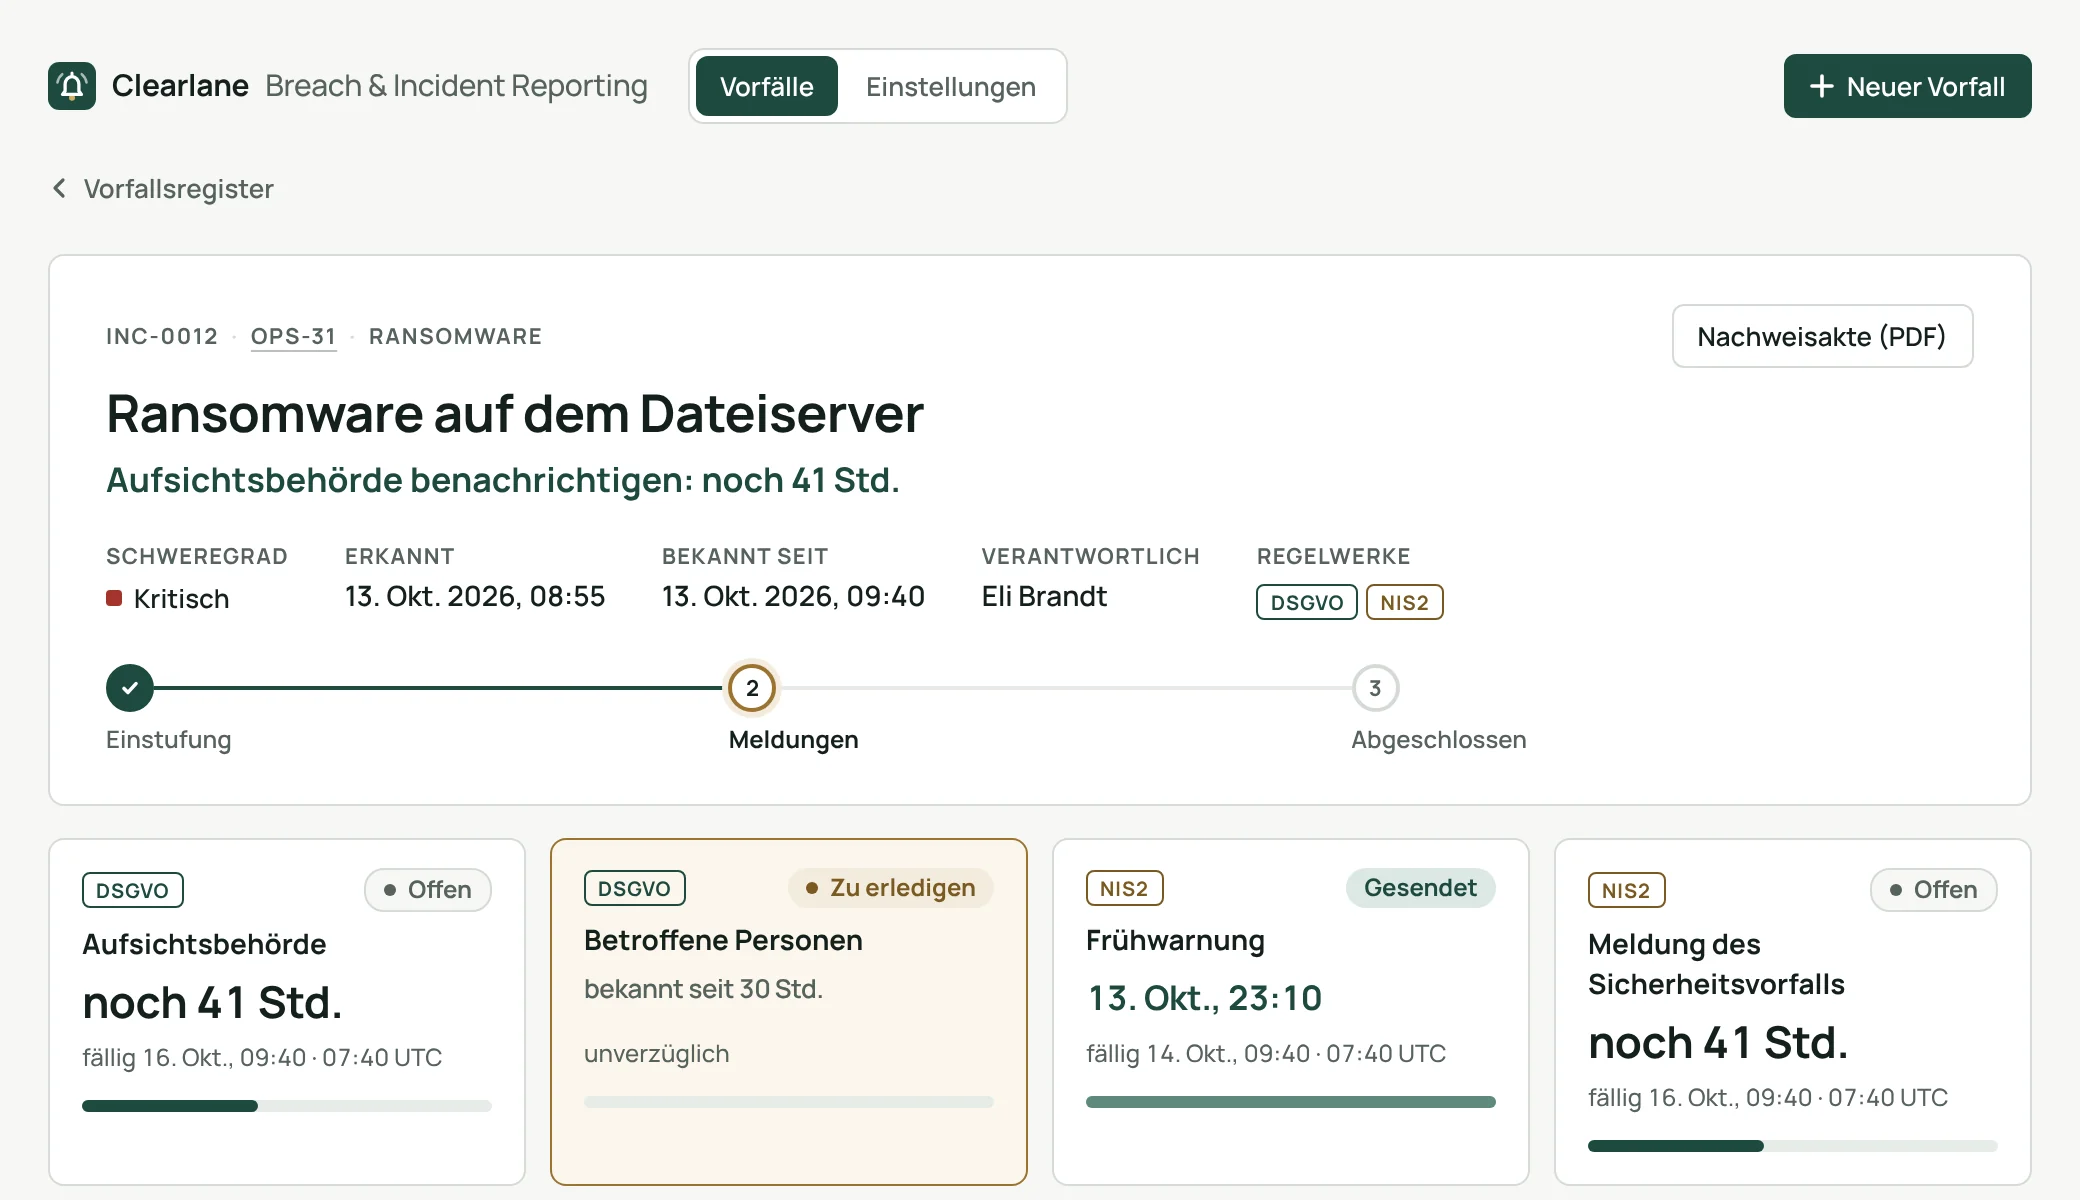Click the Frühwarnung card progress bar
The image size is (2080, 1200).
click(1290, 1102)
